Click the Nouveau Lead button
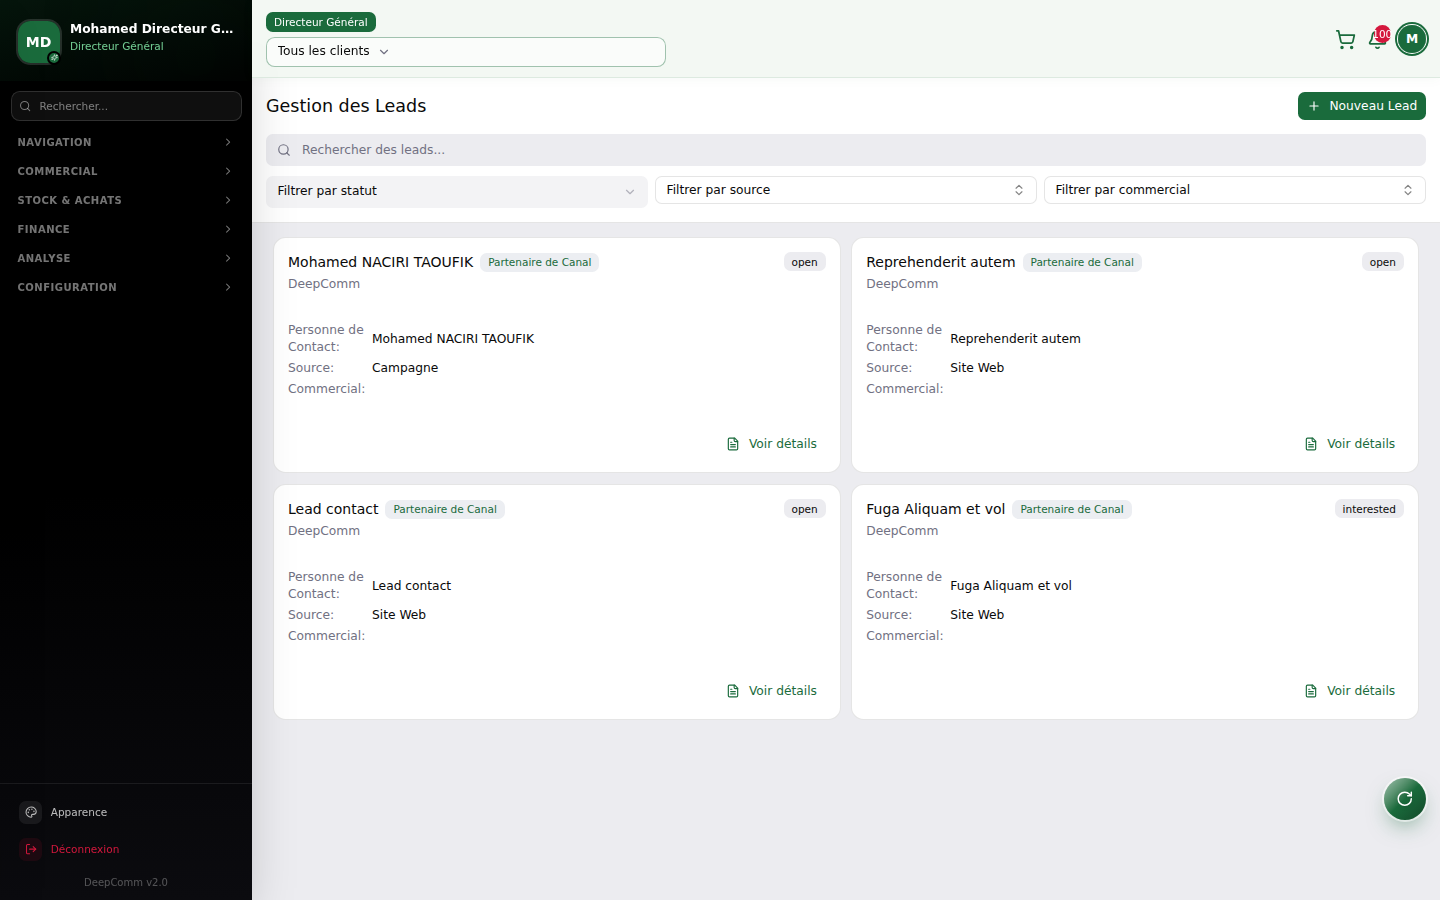Viewport: 1440px width, 900px height. 1361,106
